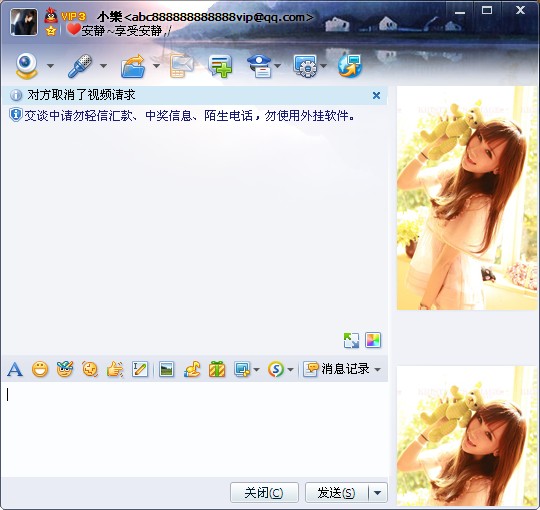Take a screenshot with the screen capture icon
The height and width of the screenshot is (510, 540).
(x=242, y=370)
